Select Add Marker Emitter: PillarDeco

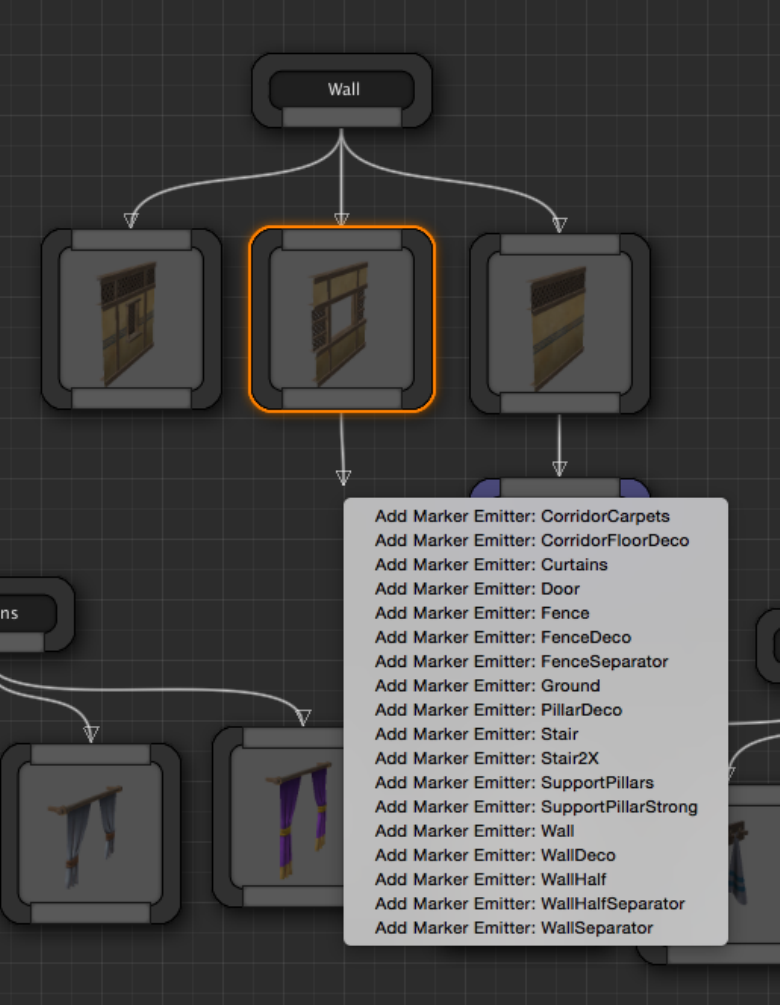pyautogui.click(x=535, y=710)
